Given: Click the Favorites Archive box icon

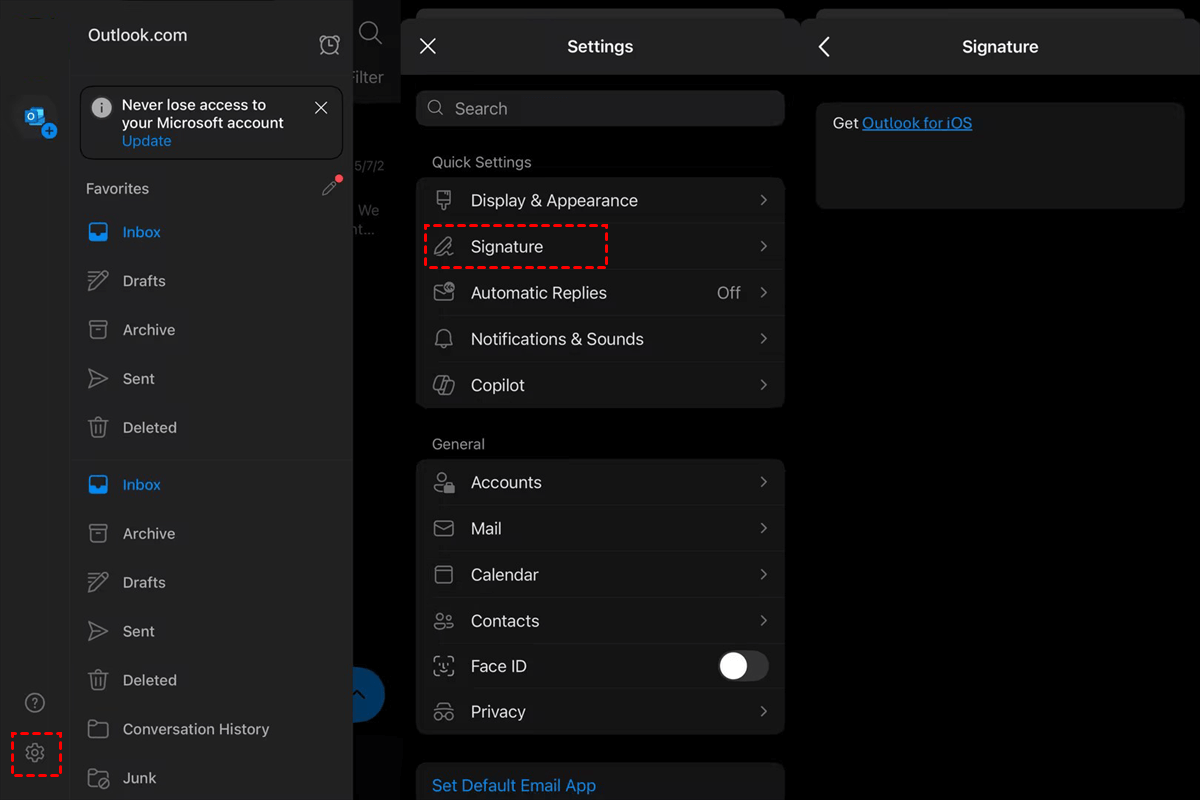Looking at the screenshot, I should 98,330.
